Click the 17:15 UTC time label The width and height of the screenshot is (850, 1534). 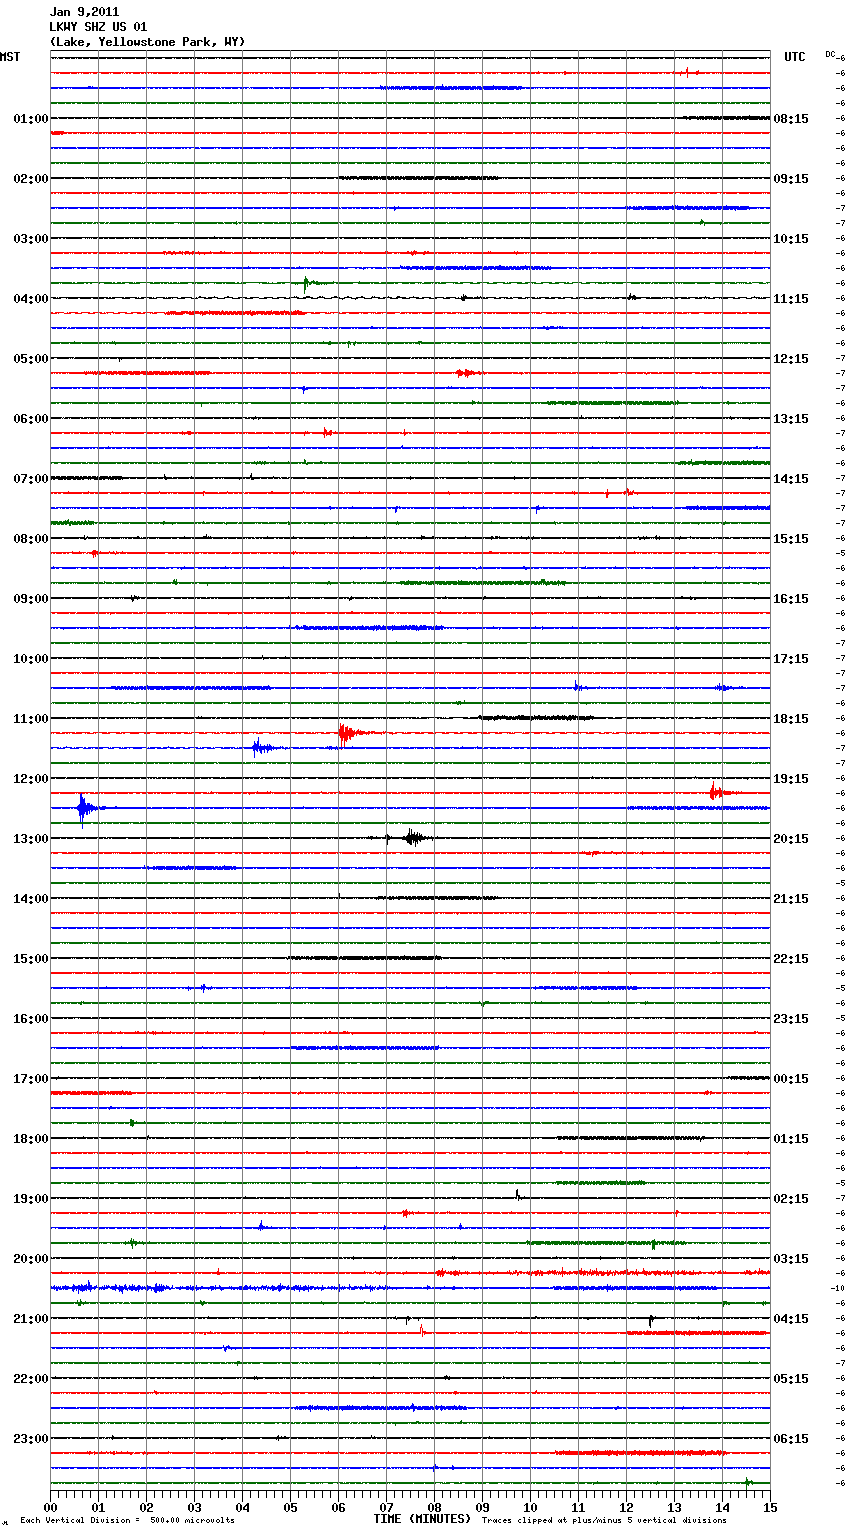pos(791,659)
